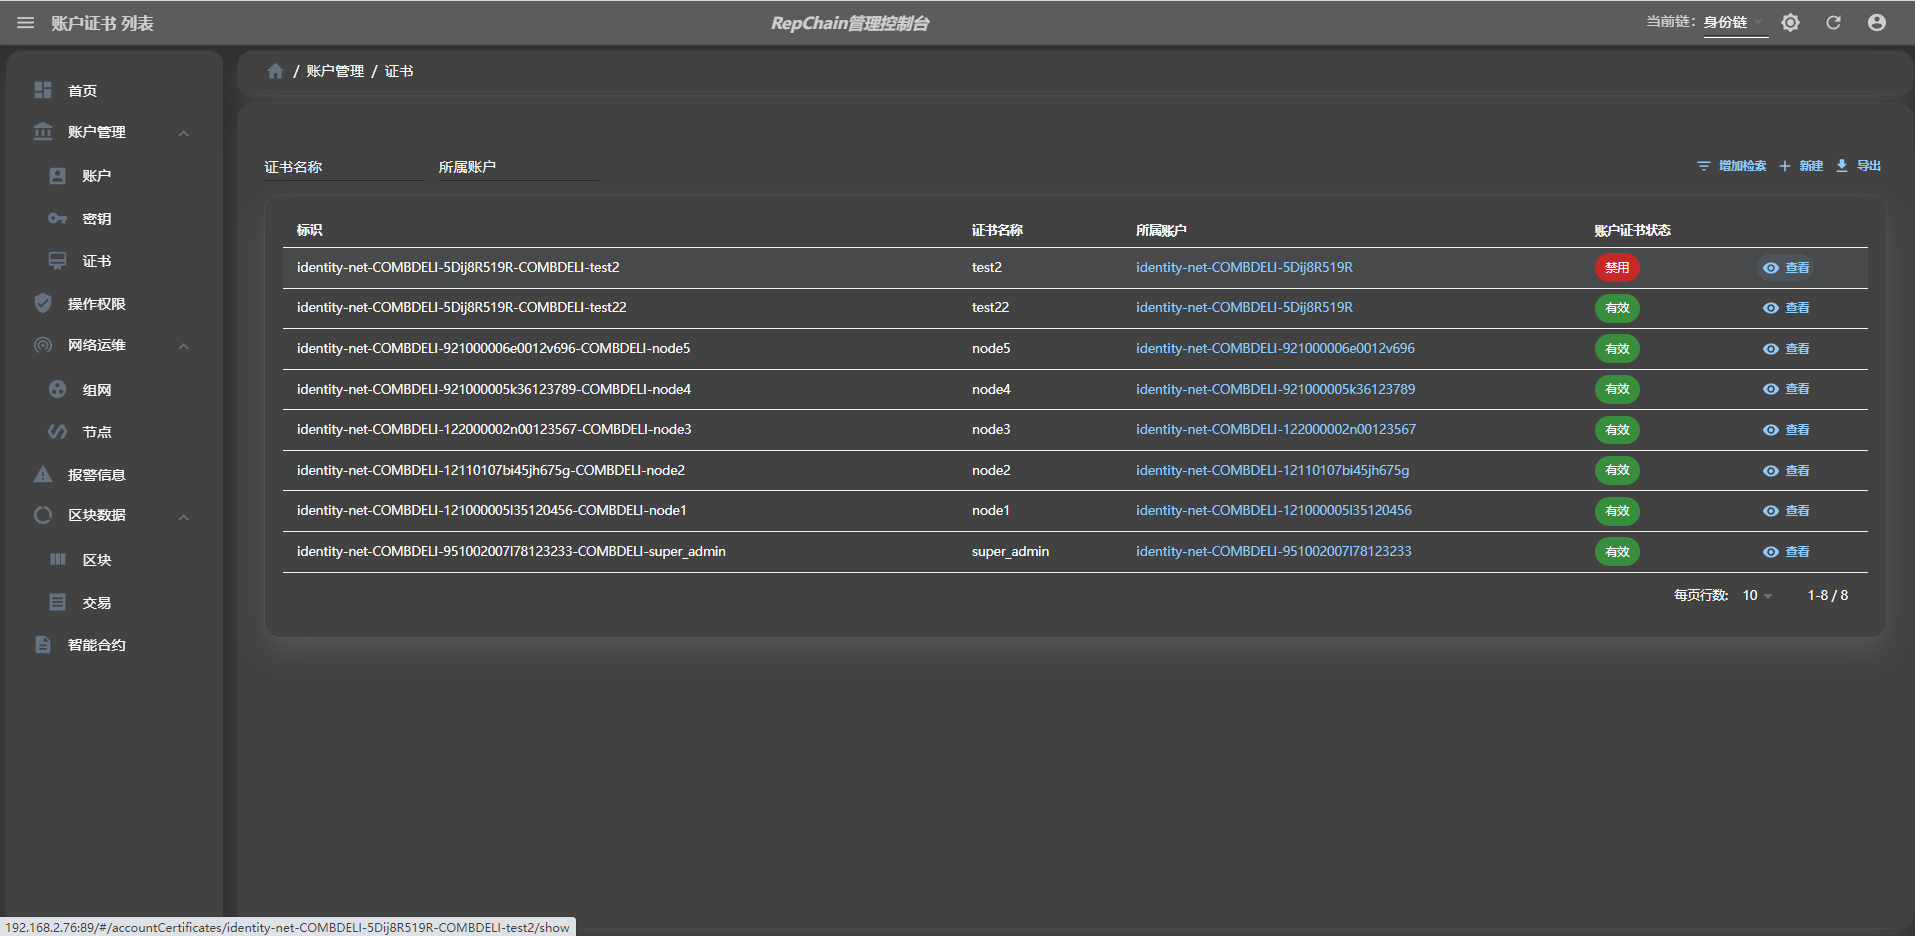The height and width of the screenshot is (936, 1915).
Task: Click the download icon beside 导出
Action: (x=1842, y=166)
